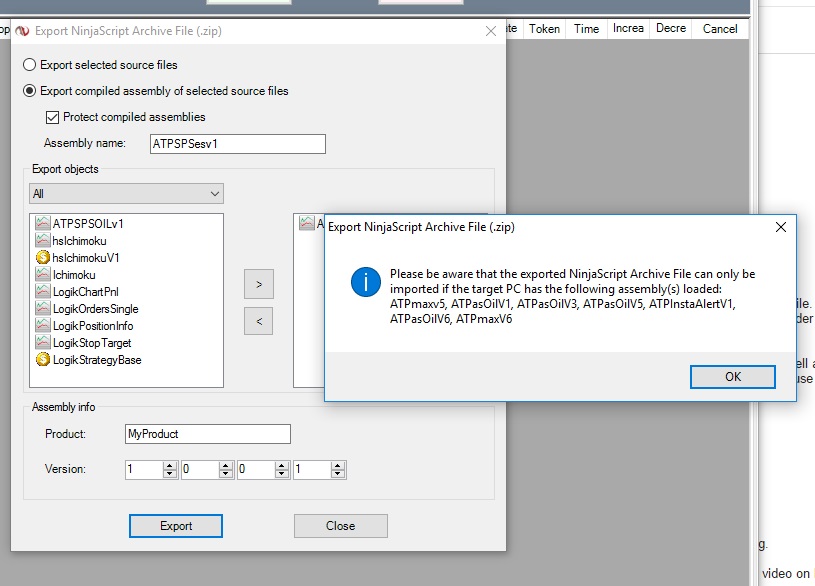Image resolution: width=815 pixels, height=586 pixels.
Task: Increase the fourth version number field
Action: pos(337,465)
